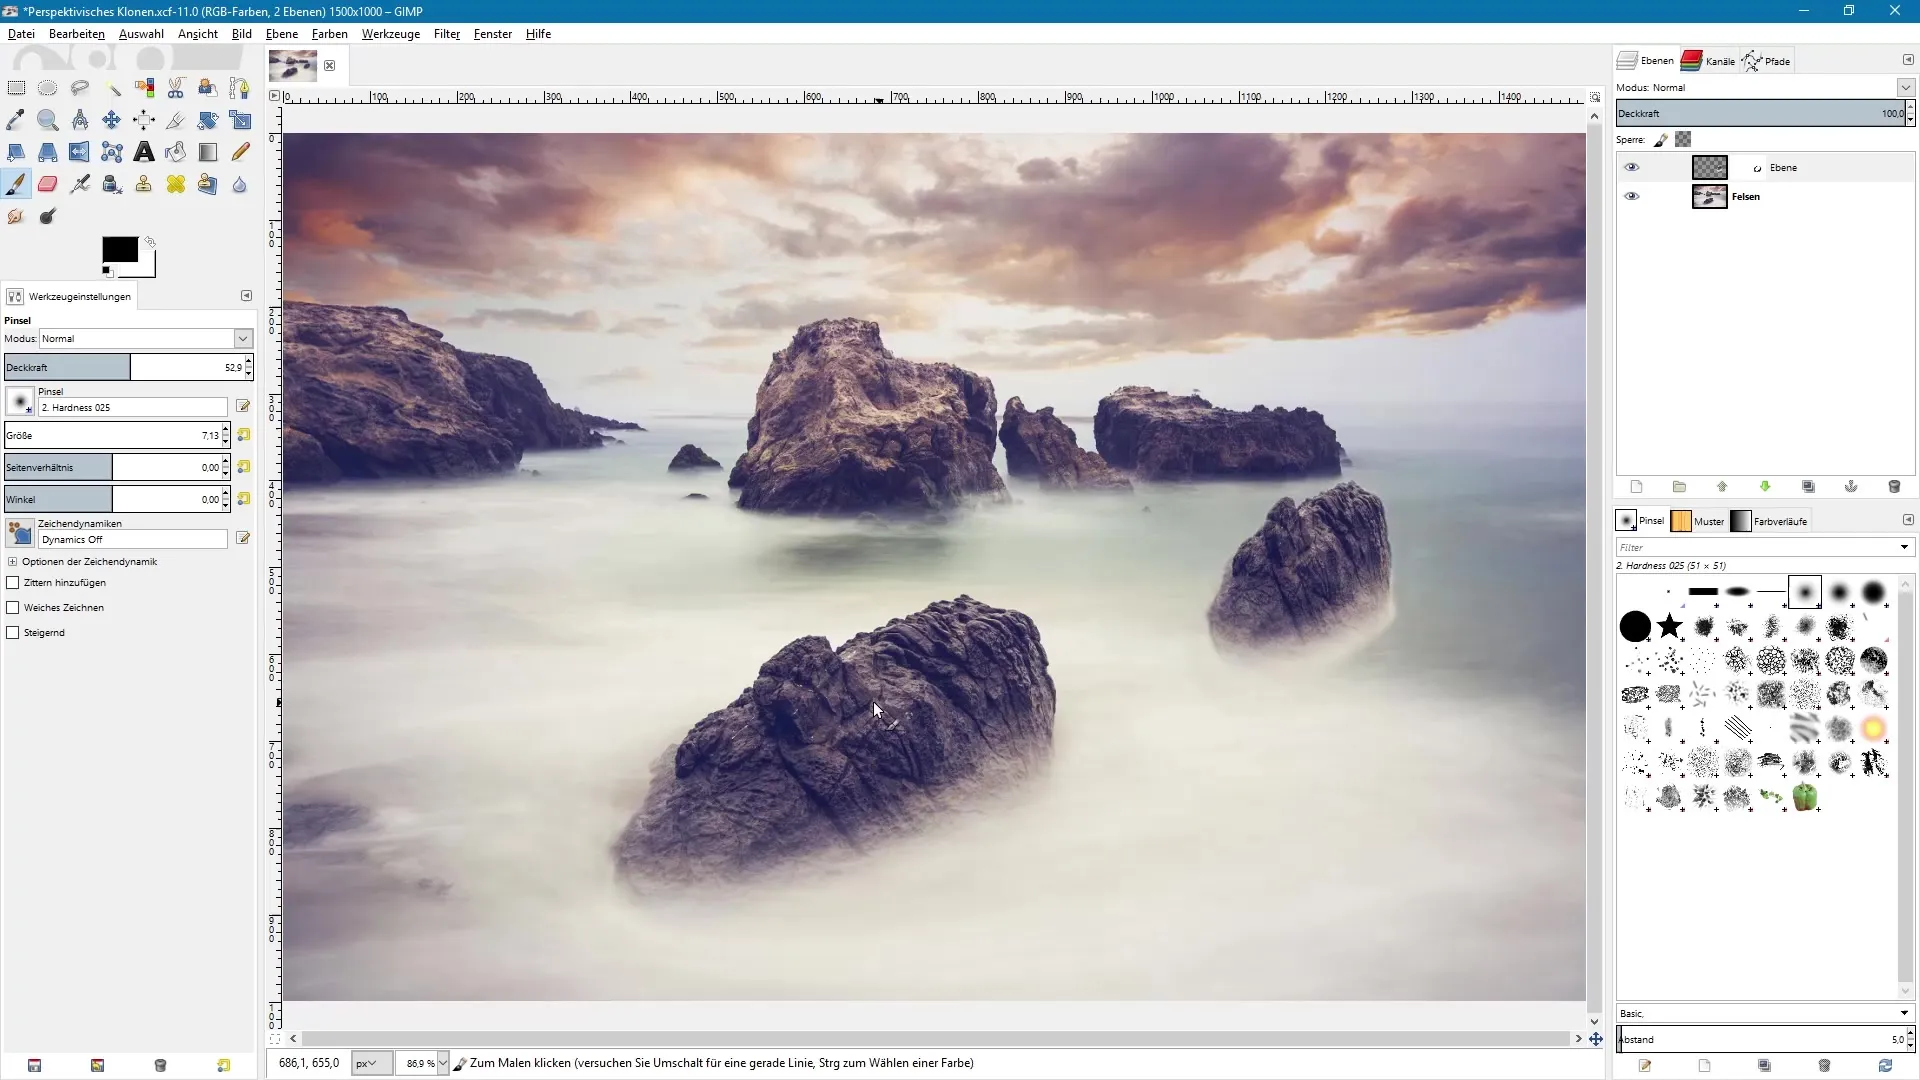Toggle lock pixels brush icon next to Sperre

click(x=1661, y=140)
